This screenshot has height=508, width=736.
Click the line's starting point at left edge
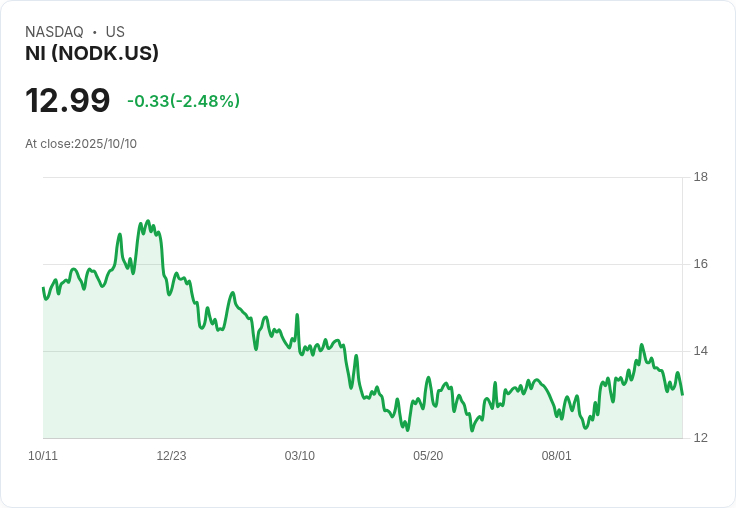43,288
